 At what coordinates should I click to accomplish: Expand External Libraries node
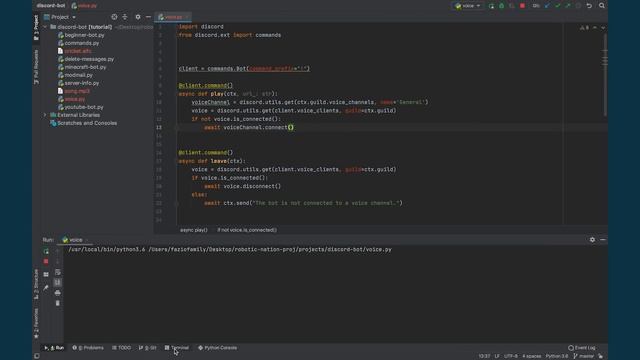click(x=45, y=115)
